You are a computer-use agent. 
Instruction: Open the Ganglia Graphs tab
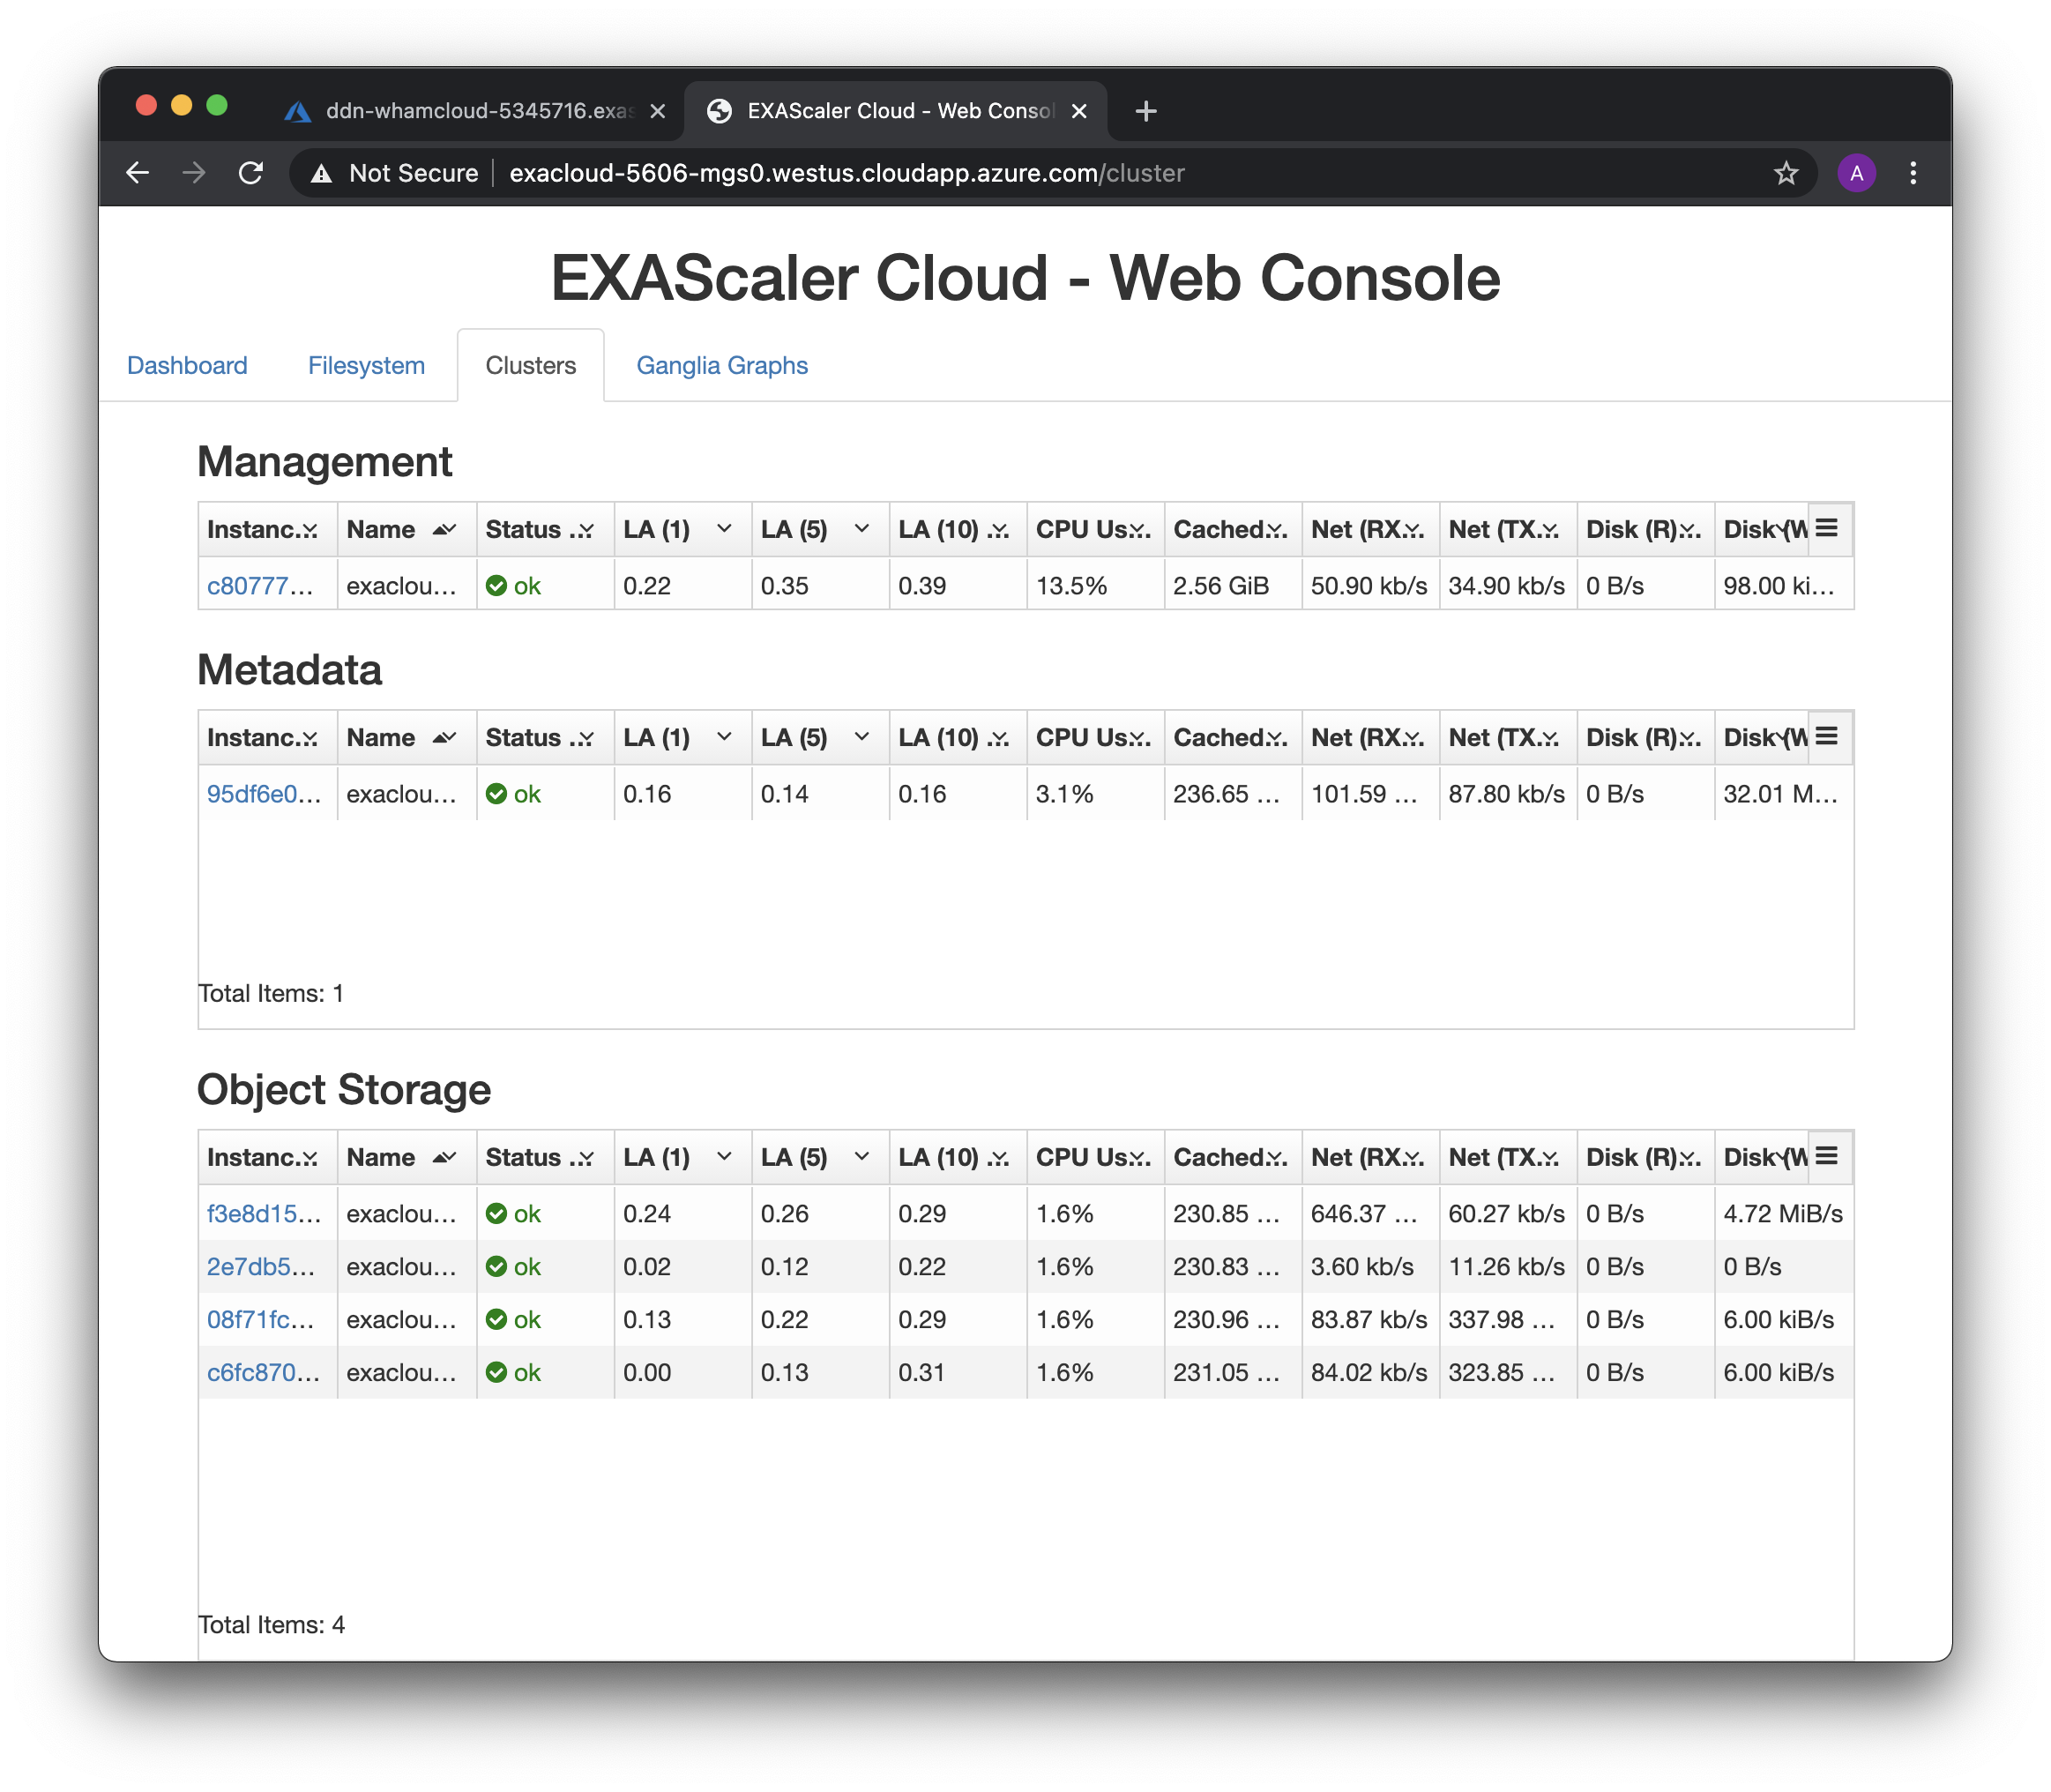pos(721,365)
